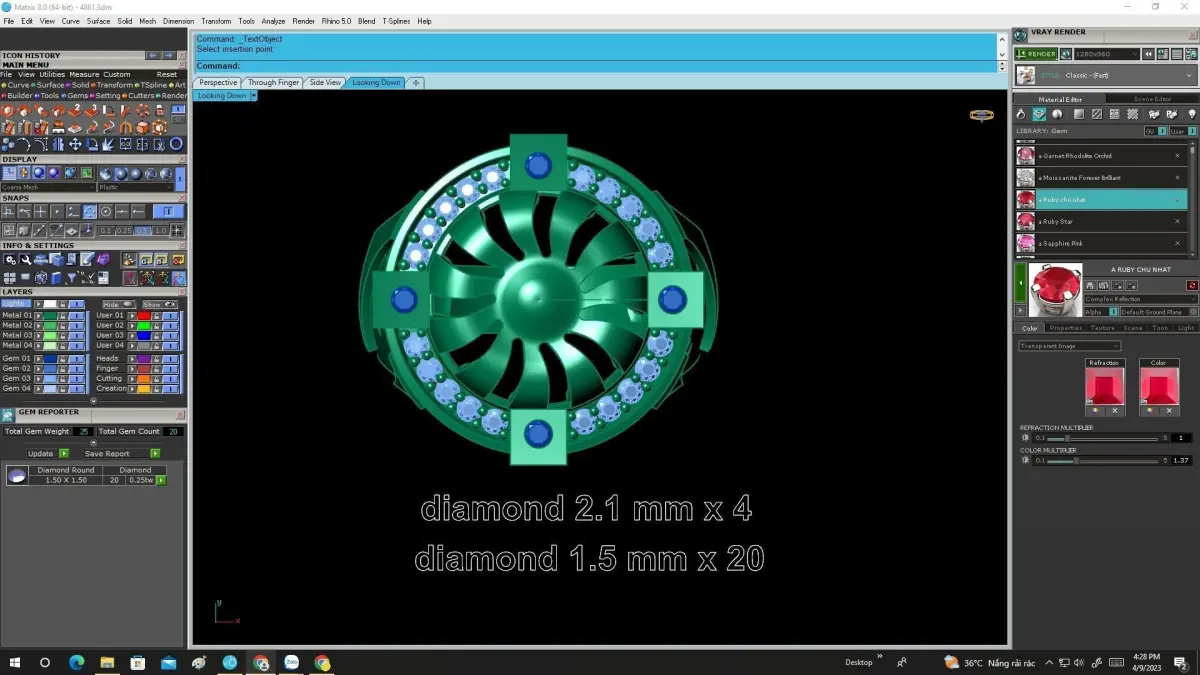Screen dimensions: 1200x675
Task: Adjust the Color Multiplier slider
Action: (1102, 460)
